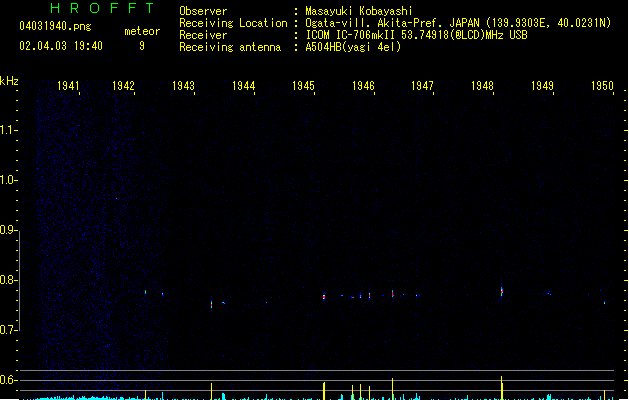Click the gray vertical range bar near 0.8 kHz

(x=19, y=281)
